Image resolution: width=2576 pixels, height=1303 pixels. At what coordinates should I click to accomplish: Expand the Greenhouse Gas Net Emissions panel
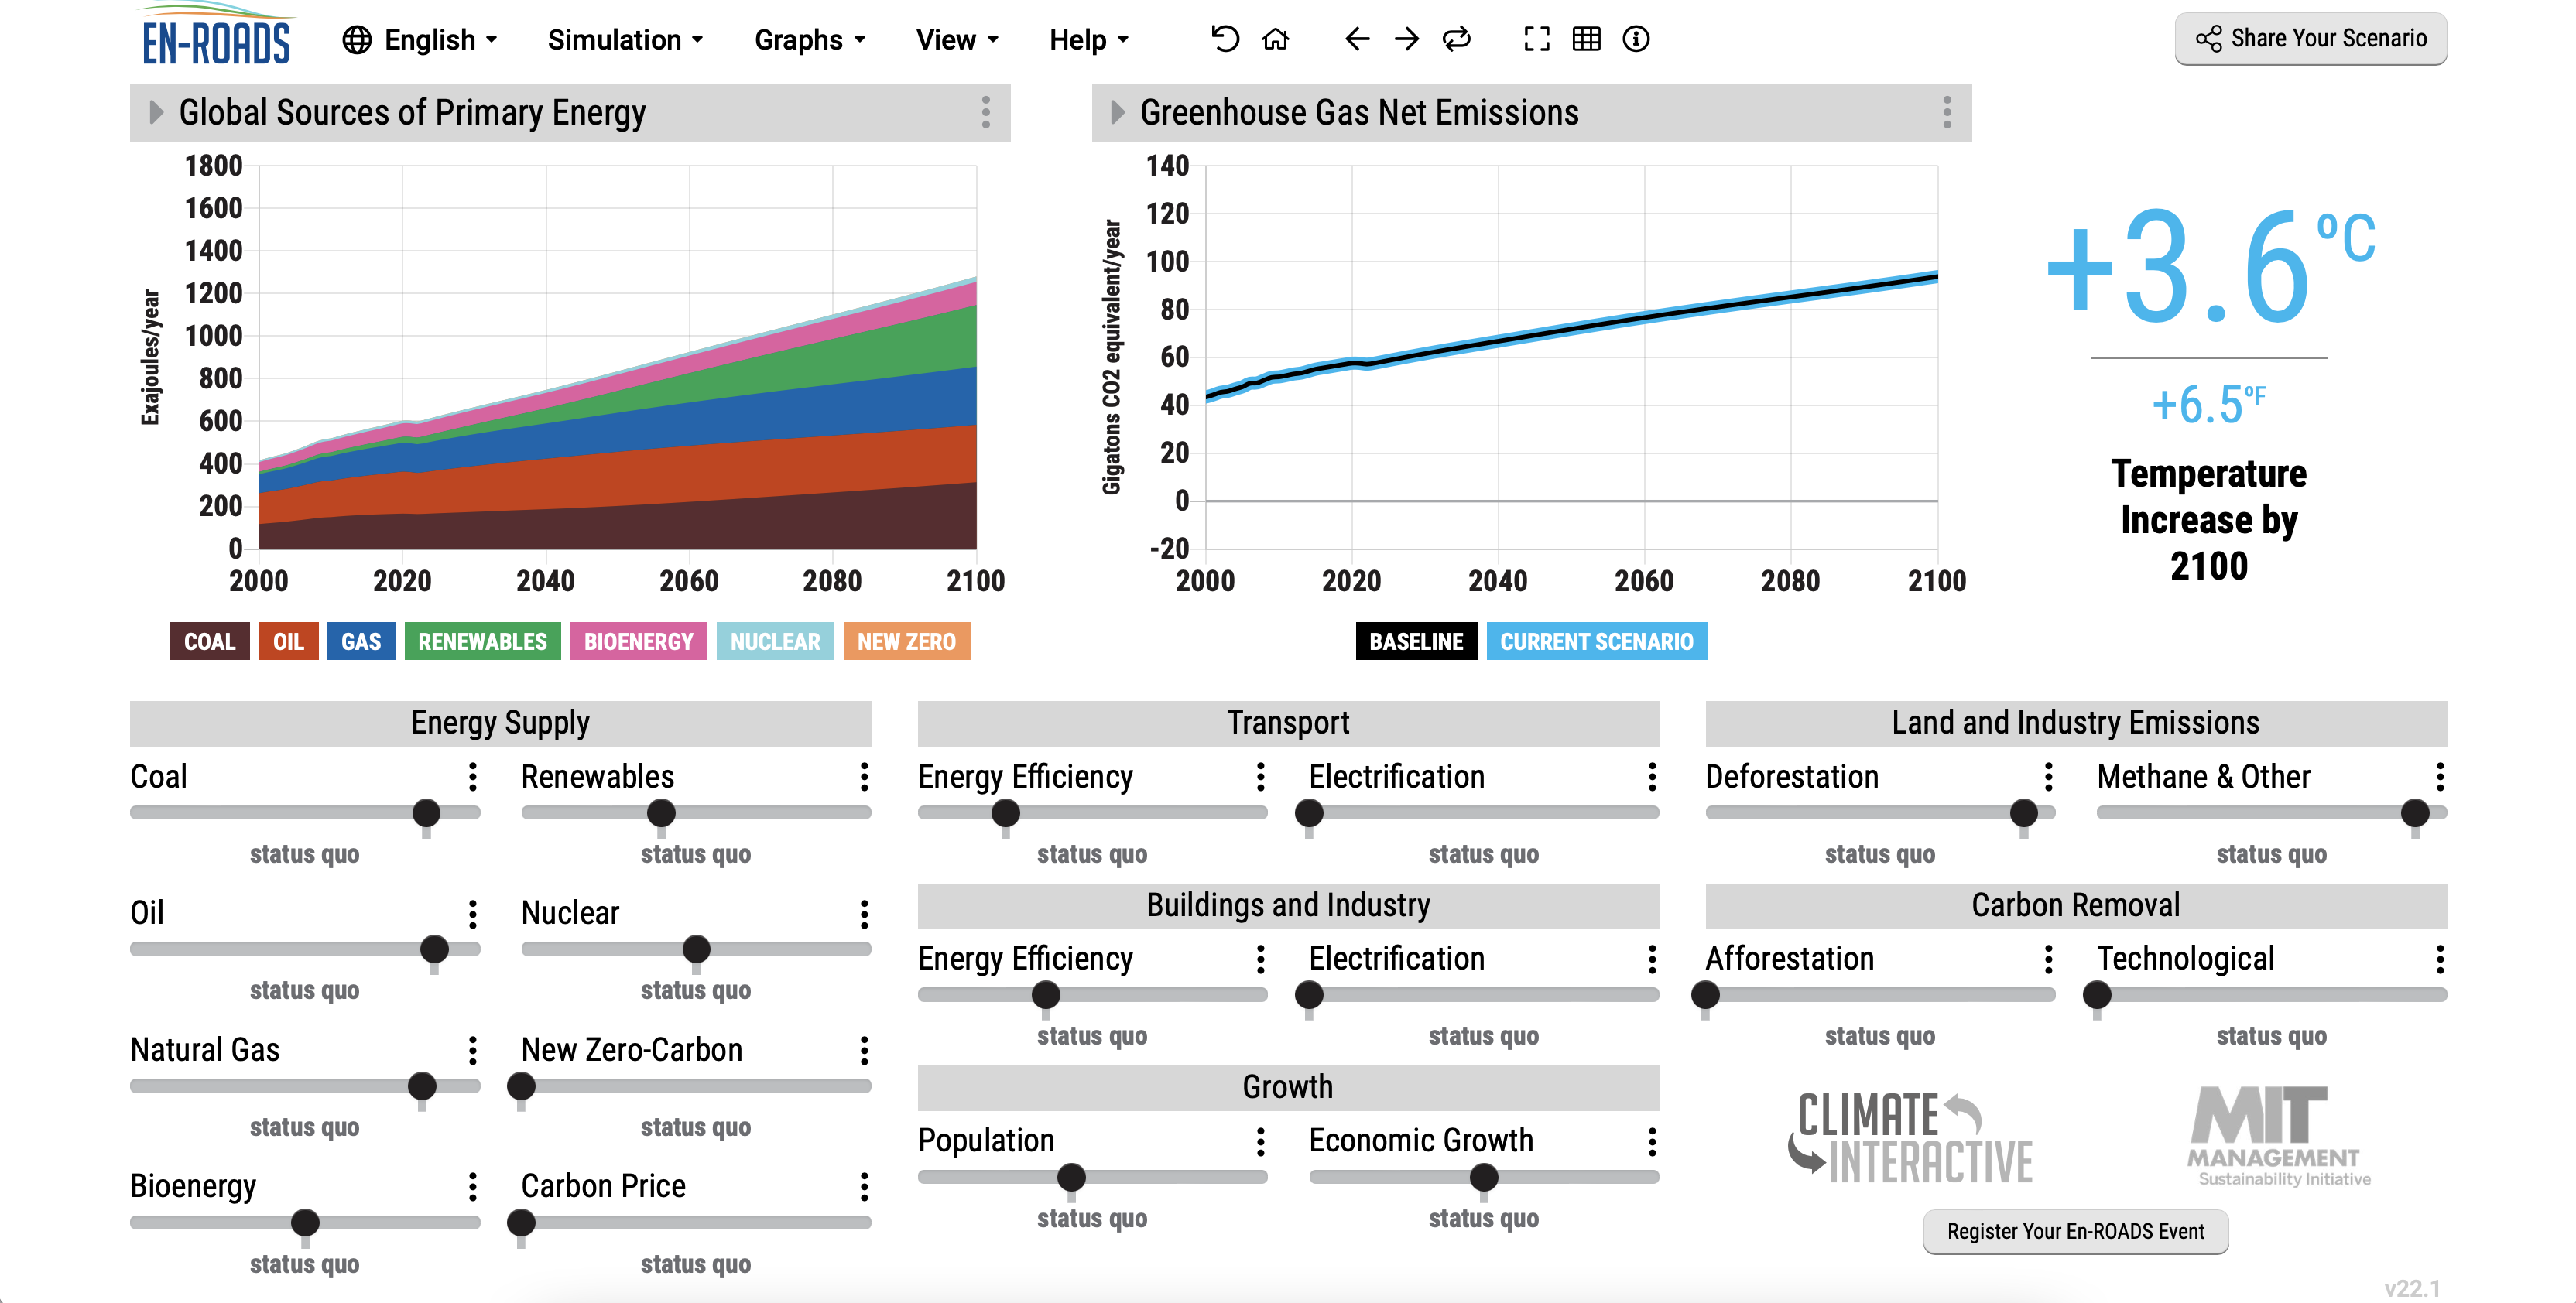[1114, 111]
